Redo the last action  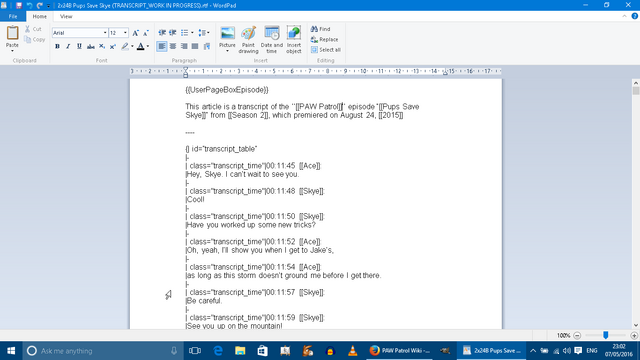click(40, 5)
